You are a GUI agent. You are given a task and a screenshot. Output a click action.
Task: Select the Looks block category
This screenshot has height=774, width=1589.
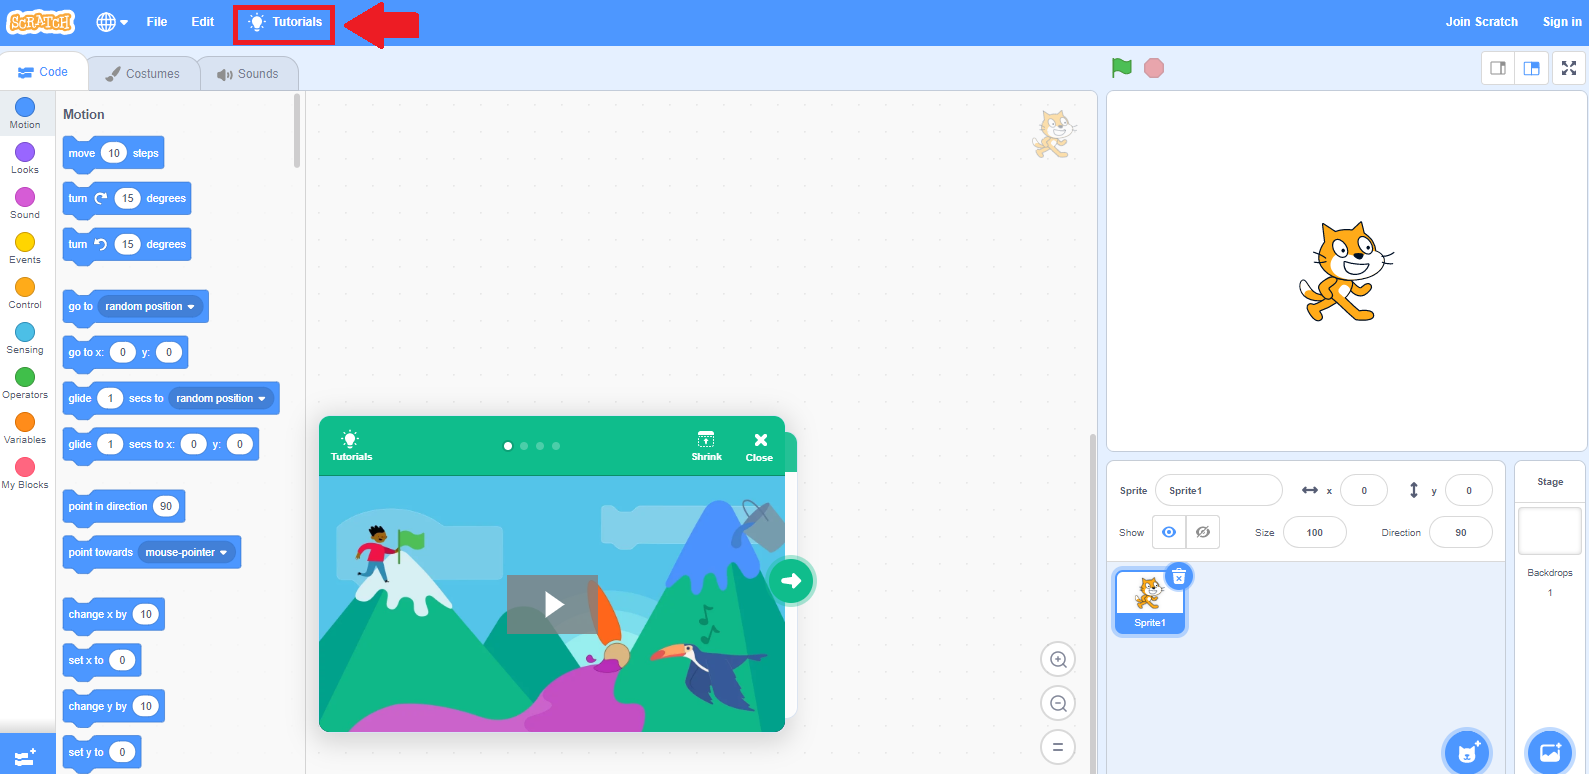(x=25, y=158)
